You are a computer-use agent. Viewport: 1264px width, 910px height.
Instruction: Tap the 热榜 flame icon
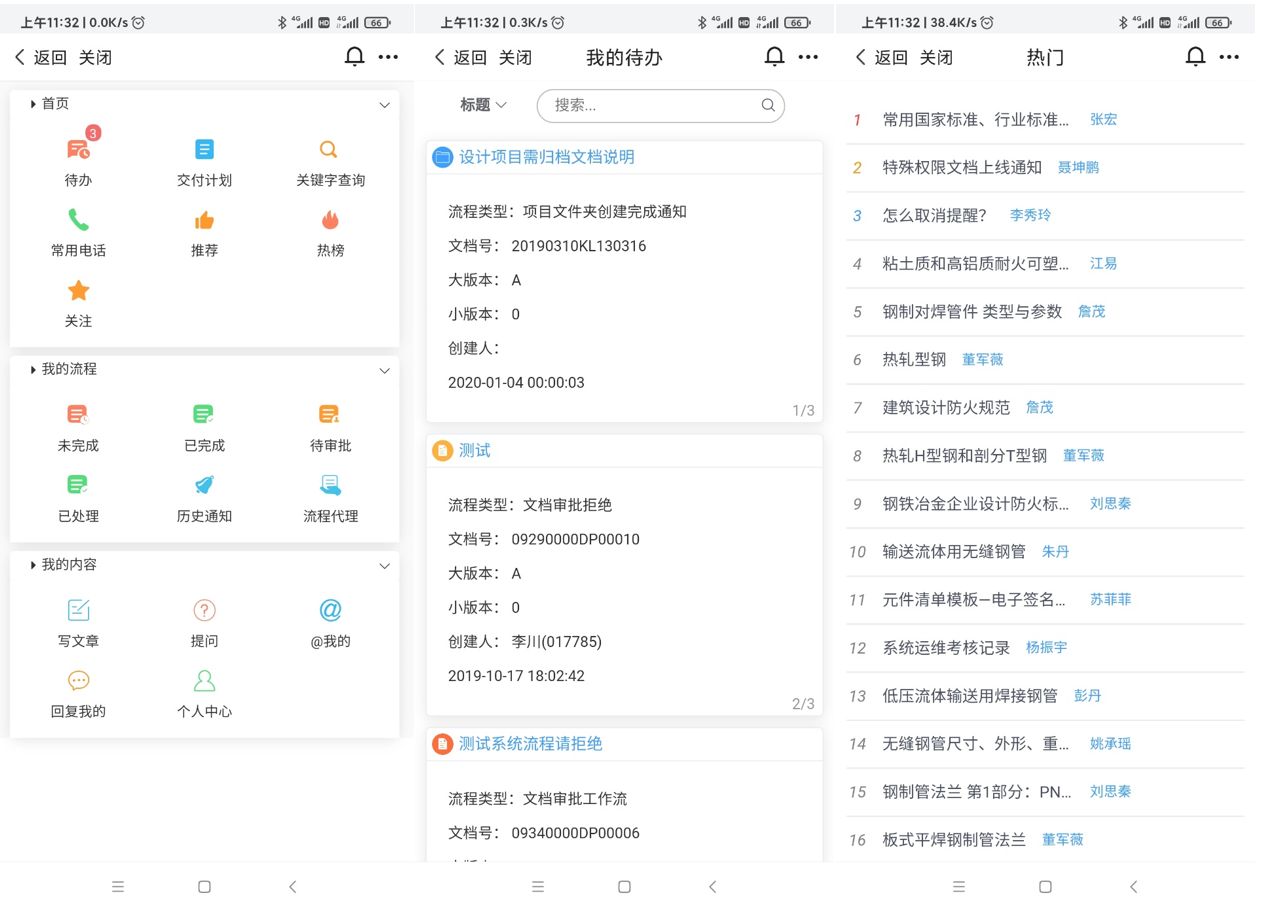pyautogui.click(x=330, y=222)
